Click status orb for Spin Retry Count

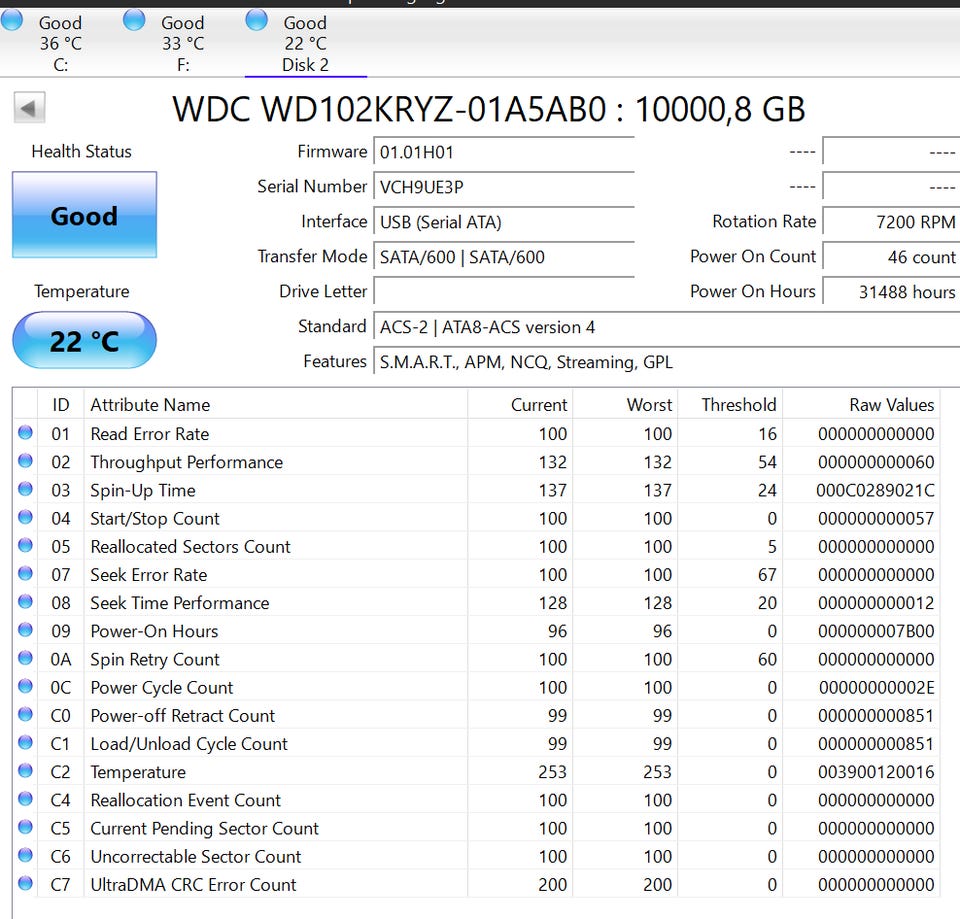click(25, 658)
